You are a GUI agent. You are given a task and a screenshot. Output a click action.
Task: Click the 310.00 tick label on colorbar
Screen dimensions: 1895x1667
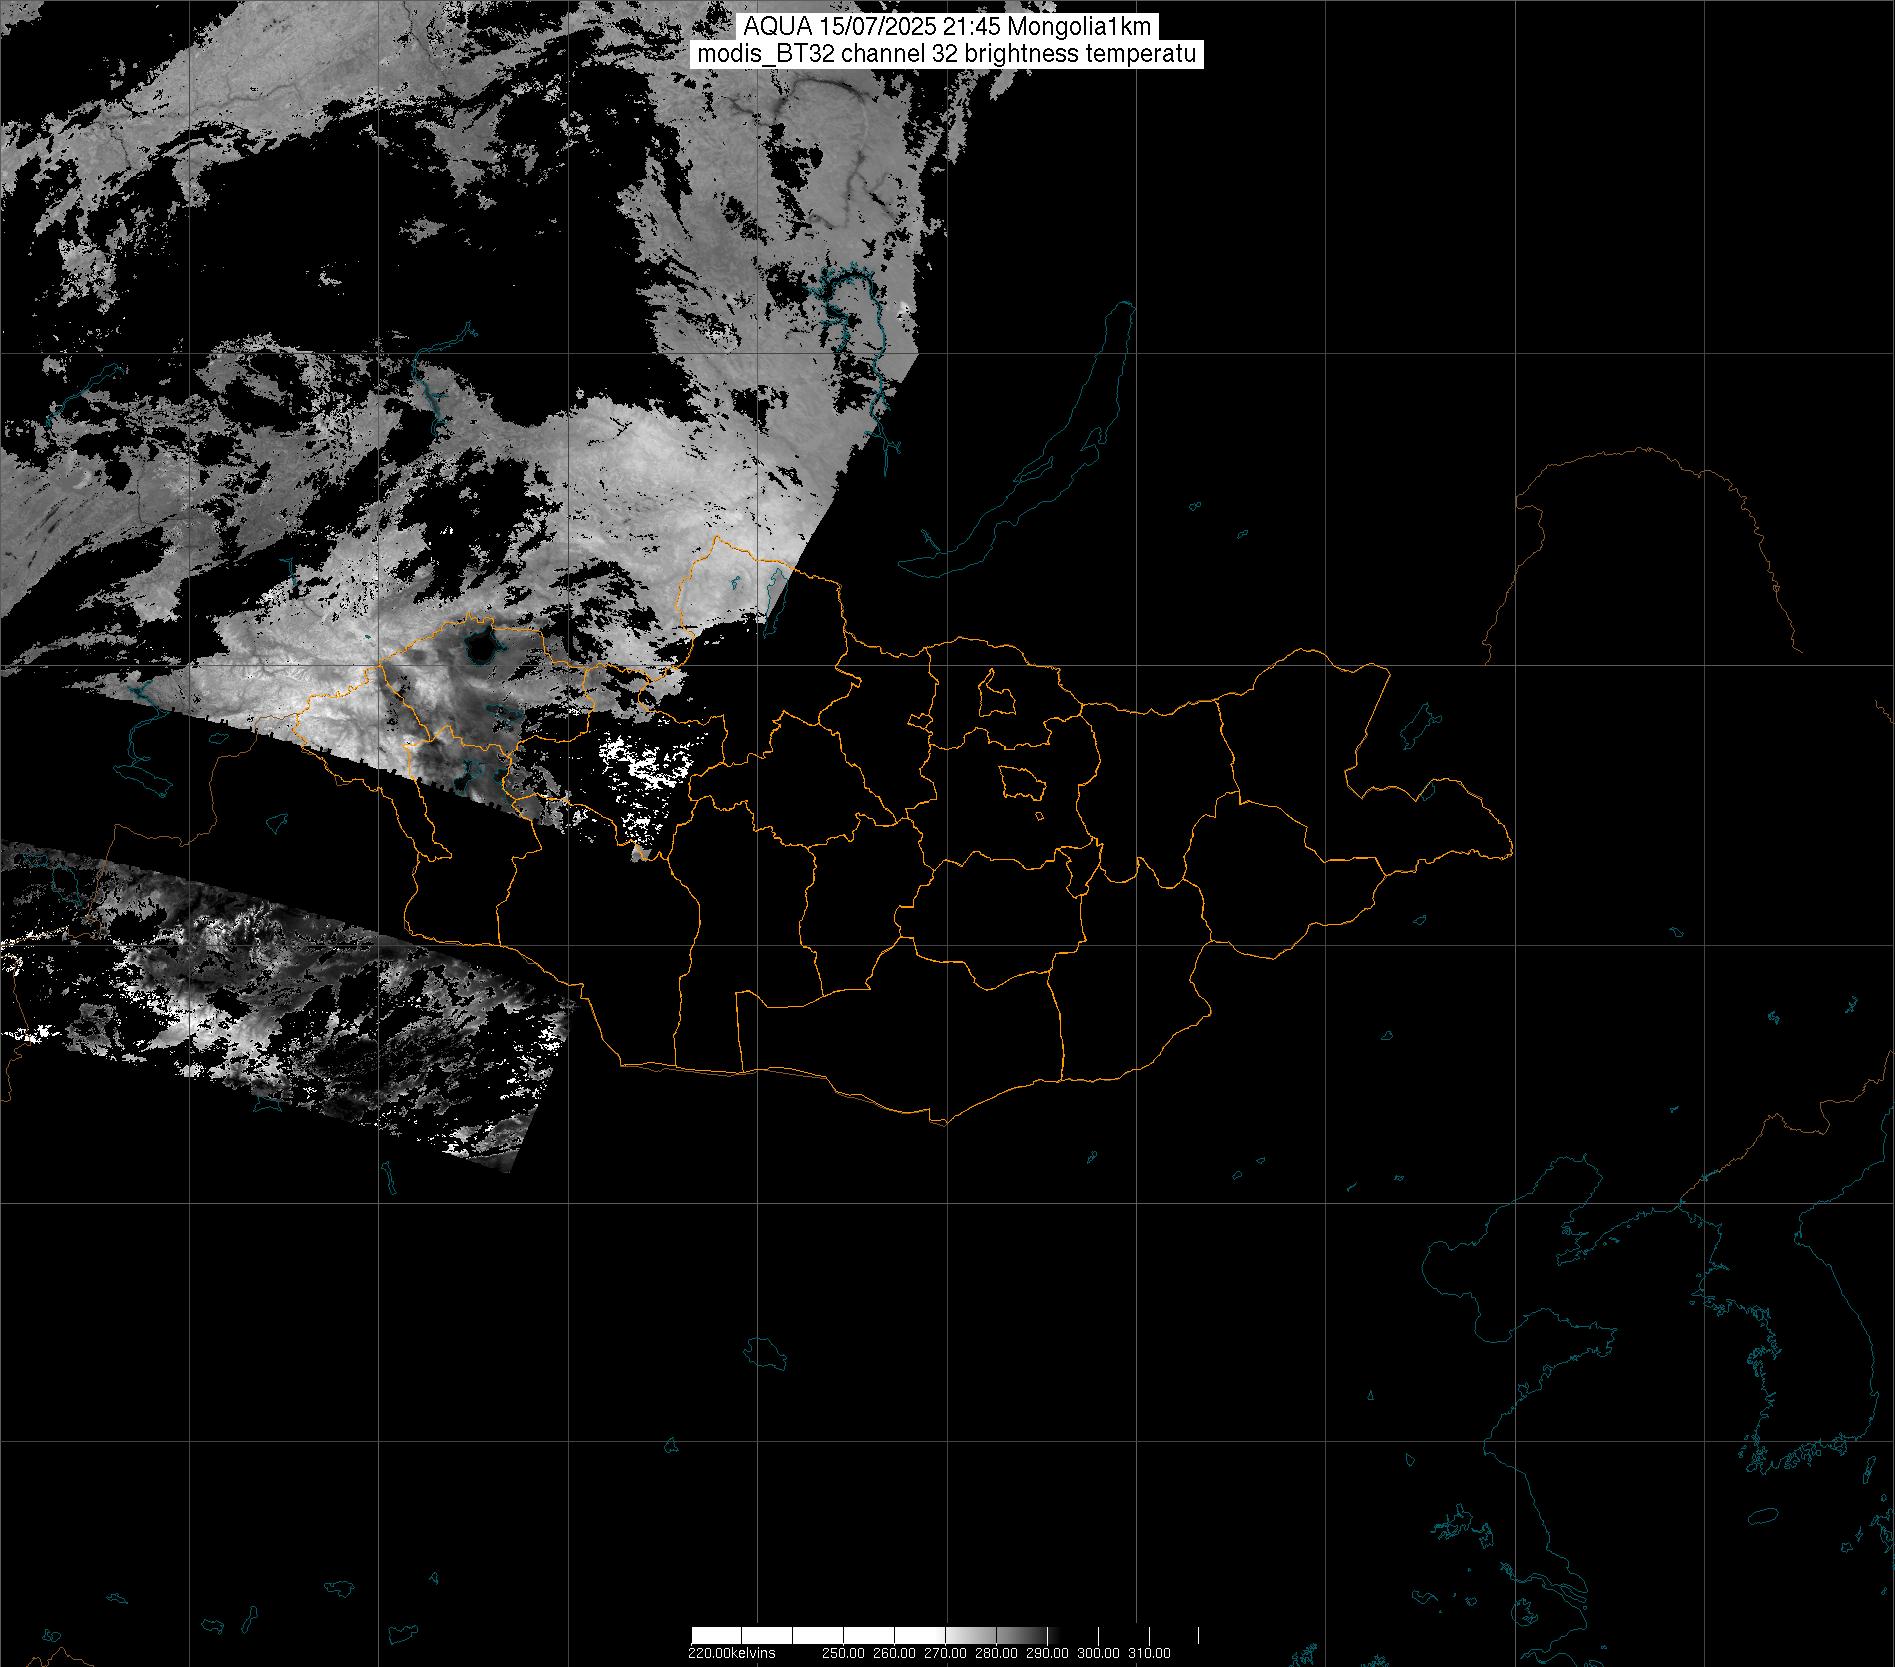(1150, 1653)
